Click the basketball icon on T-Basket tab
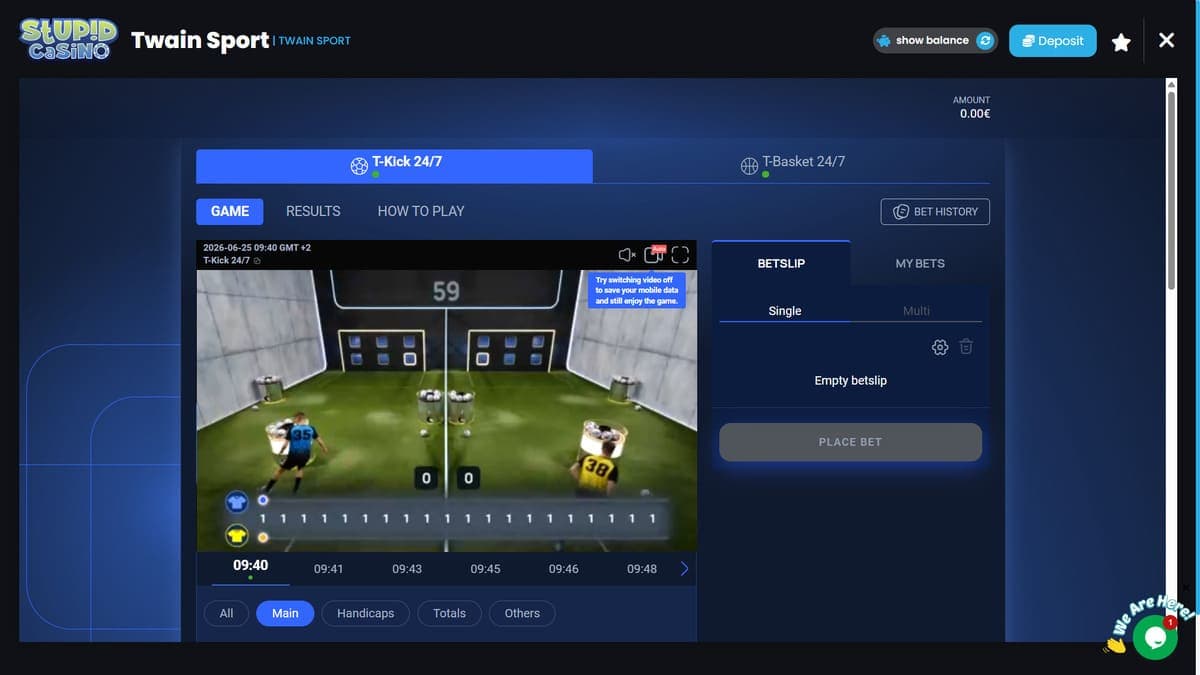Viewport: 1200px width, 675px height. point(749,167)
